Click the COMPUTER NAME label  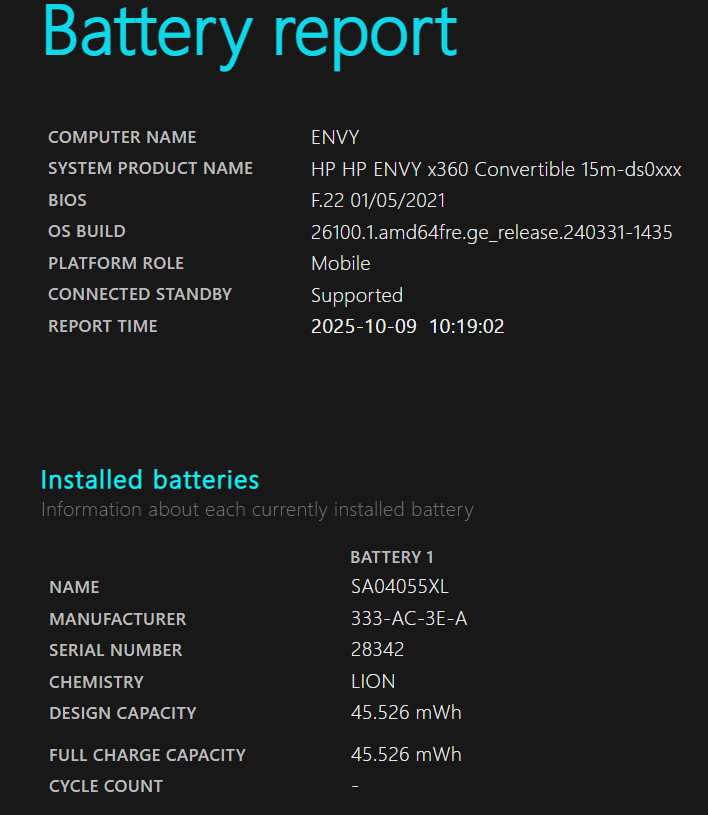pyautogui.click(x=122, y=137)
